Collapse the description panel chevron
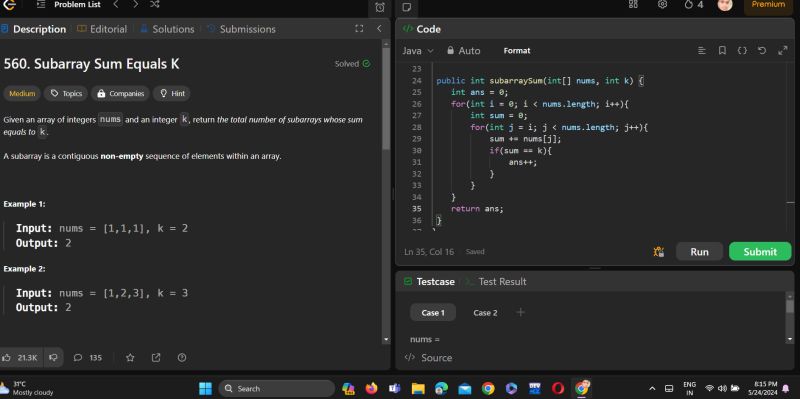The image size is (800, 399). tap(379, 29)
